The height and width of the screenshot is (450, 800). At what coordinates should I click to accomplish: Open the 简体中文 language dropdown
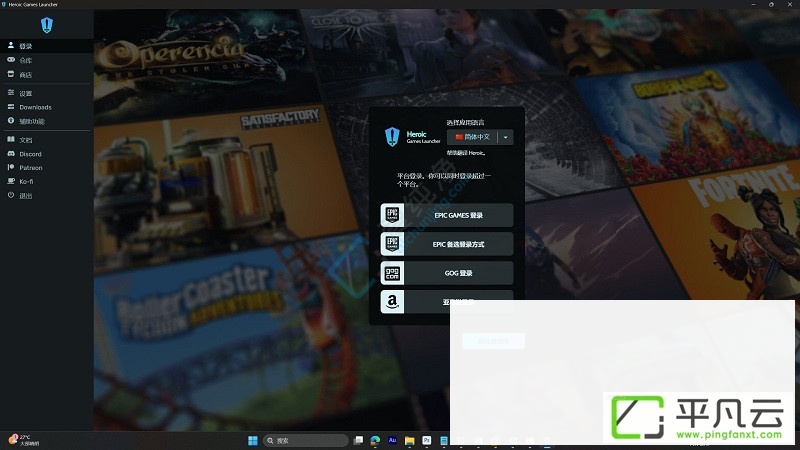(x=480, y=137)
